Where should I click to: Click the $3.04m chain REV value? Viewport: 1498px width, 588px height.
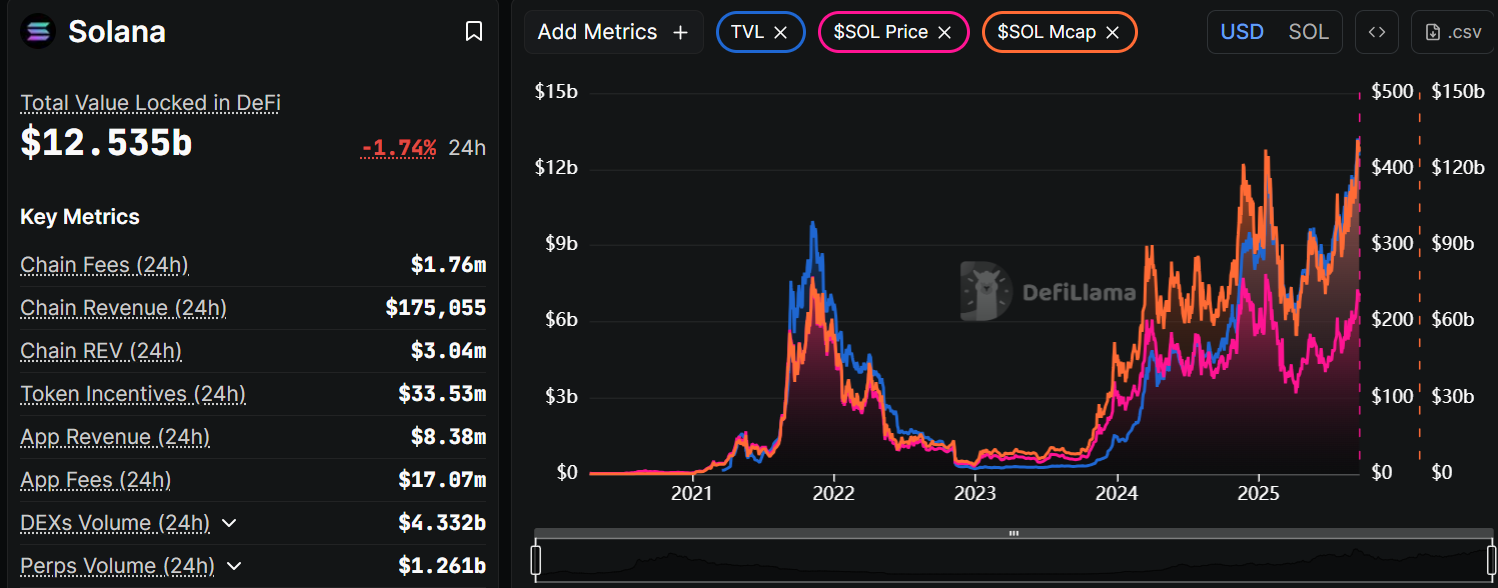pos(448,351)
